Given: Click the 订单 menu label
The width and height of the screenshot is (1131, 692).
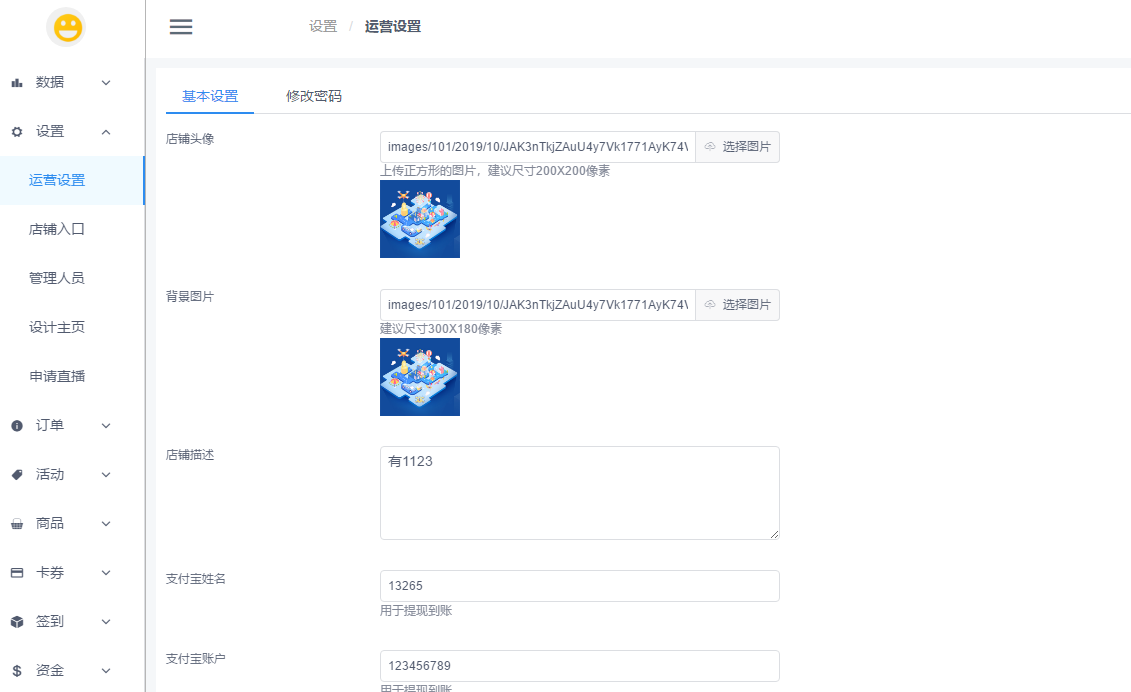Looking at the screenshot, I should click(50, 426).
